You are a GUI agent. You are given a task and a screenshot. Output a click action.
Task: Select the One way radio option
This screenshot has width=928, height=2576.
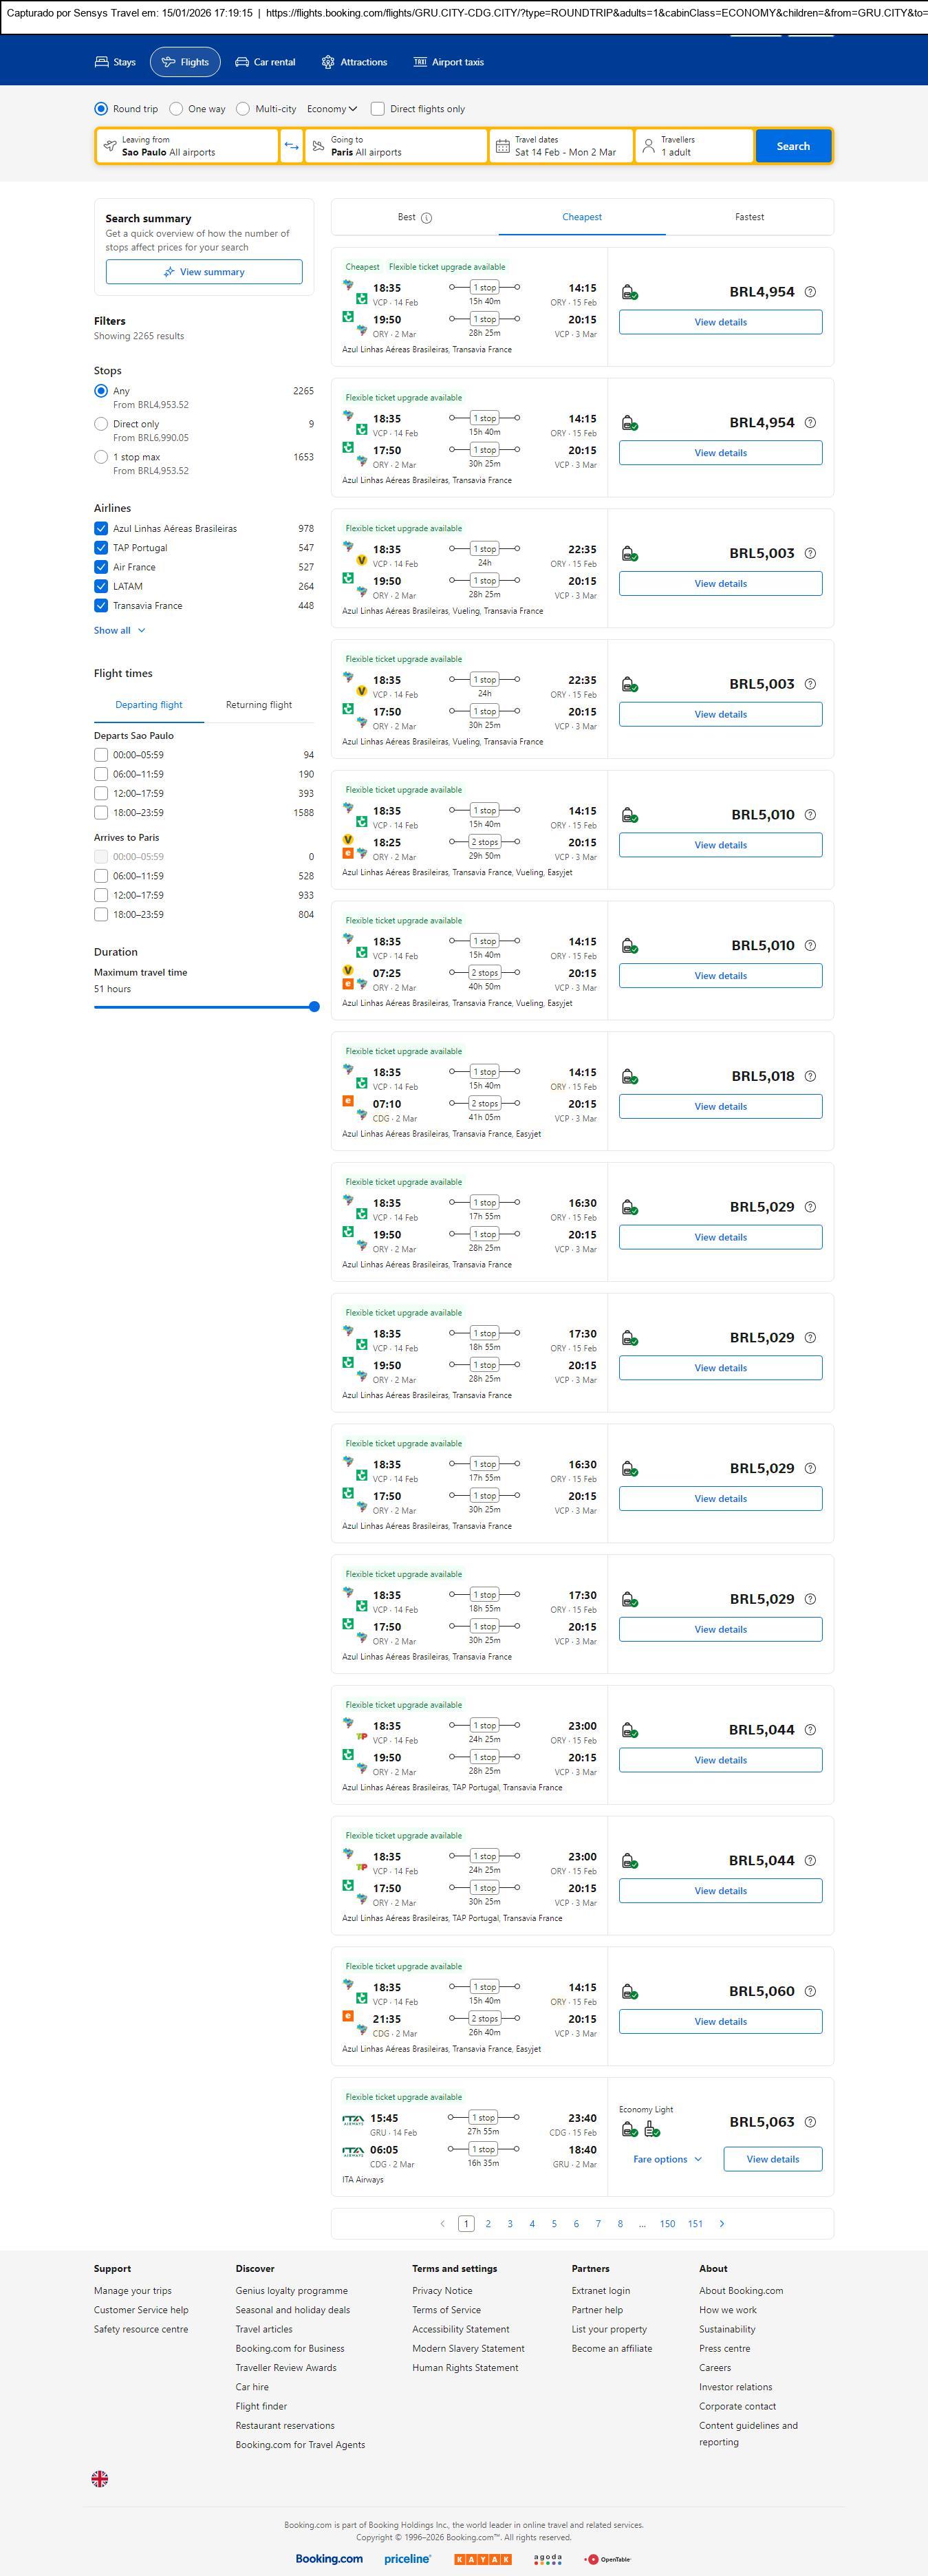(176, 109)
